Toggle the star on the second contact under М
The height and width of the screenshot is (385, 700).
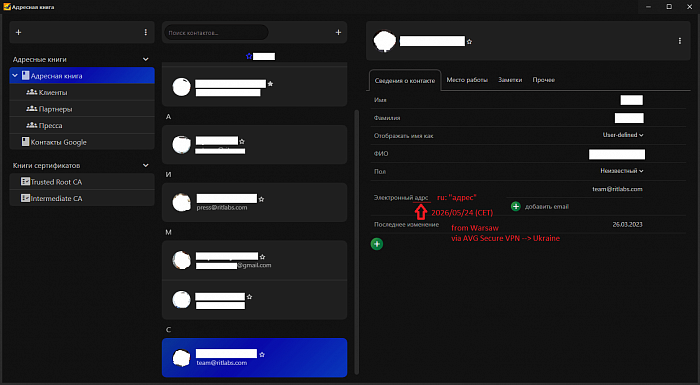click(250, 297)
